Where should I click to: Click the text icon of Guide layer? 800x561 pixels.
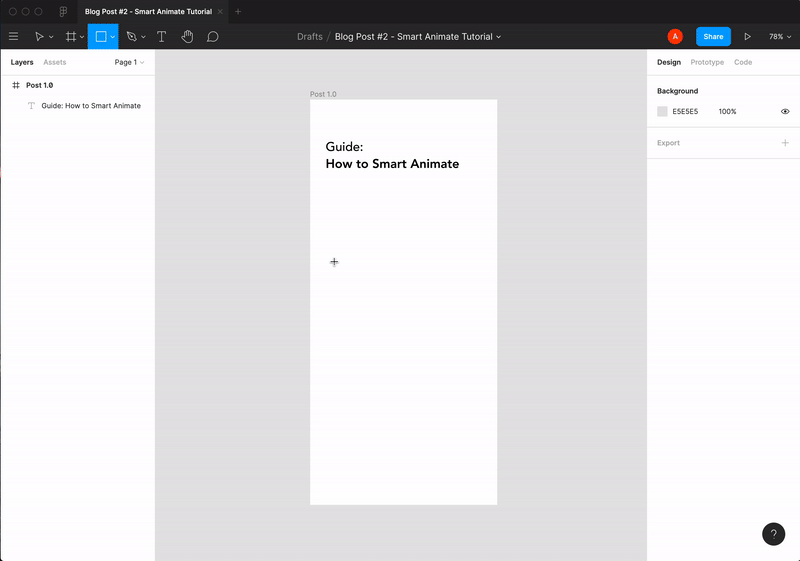coord(31,106)
